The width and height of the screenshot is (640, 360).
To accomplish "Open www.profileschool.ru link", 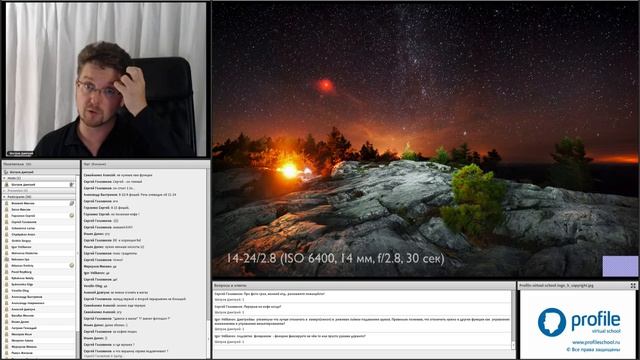I will point(596,342).
